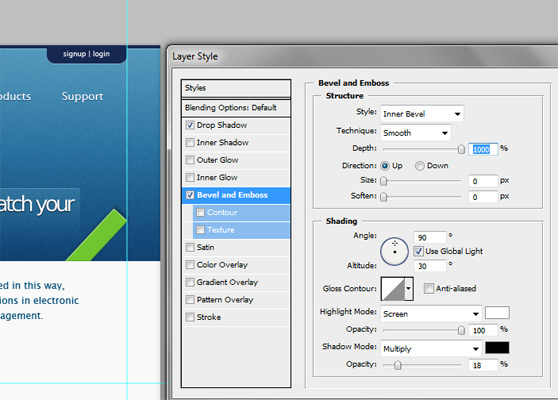The height and width of the screenshot is (400, 558).
Task: Click the white Highlight Mode color swatch
Action: point(497,313)
